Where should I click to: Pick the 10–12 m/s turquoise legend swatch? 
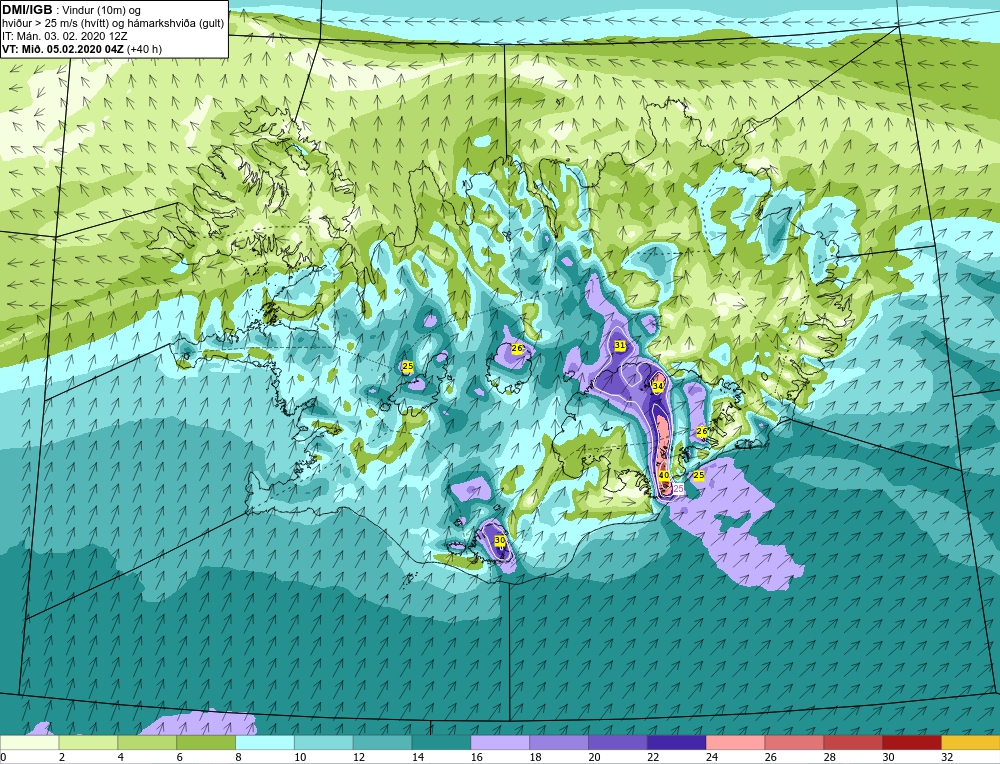[323, 743]
